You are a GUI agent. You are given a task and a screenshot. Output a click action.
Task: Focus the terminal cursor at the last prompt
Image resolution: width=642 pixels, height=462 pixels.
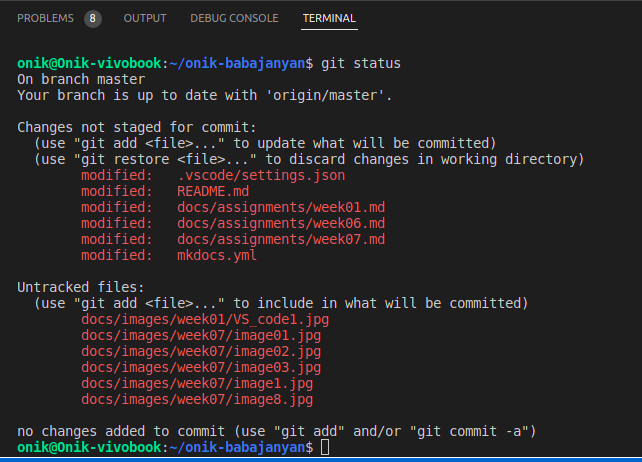point(326,447)
